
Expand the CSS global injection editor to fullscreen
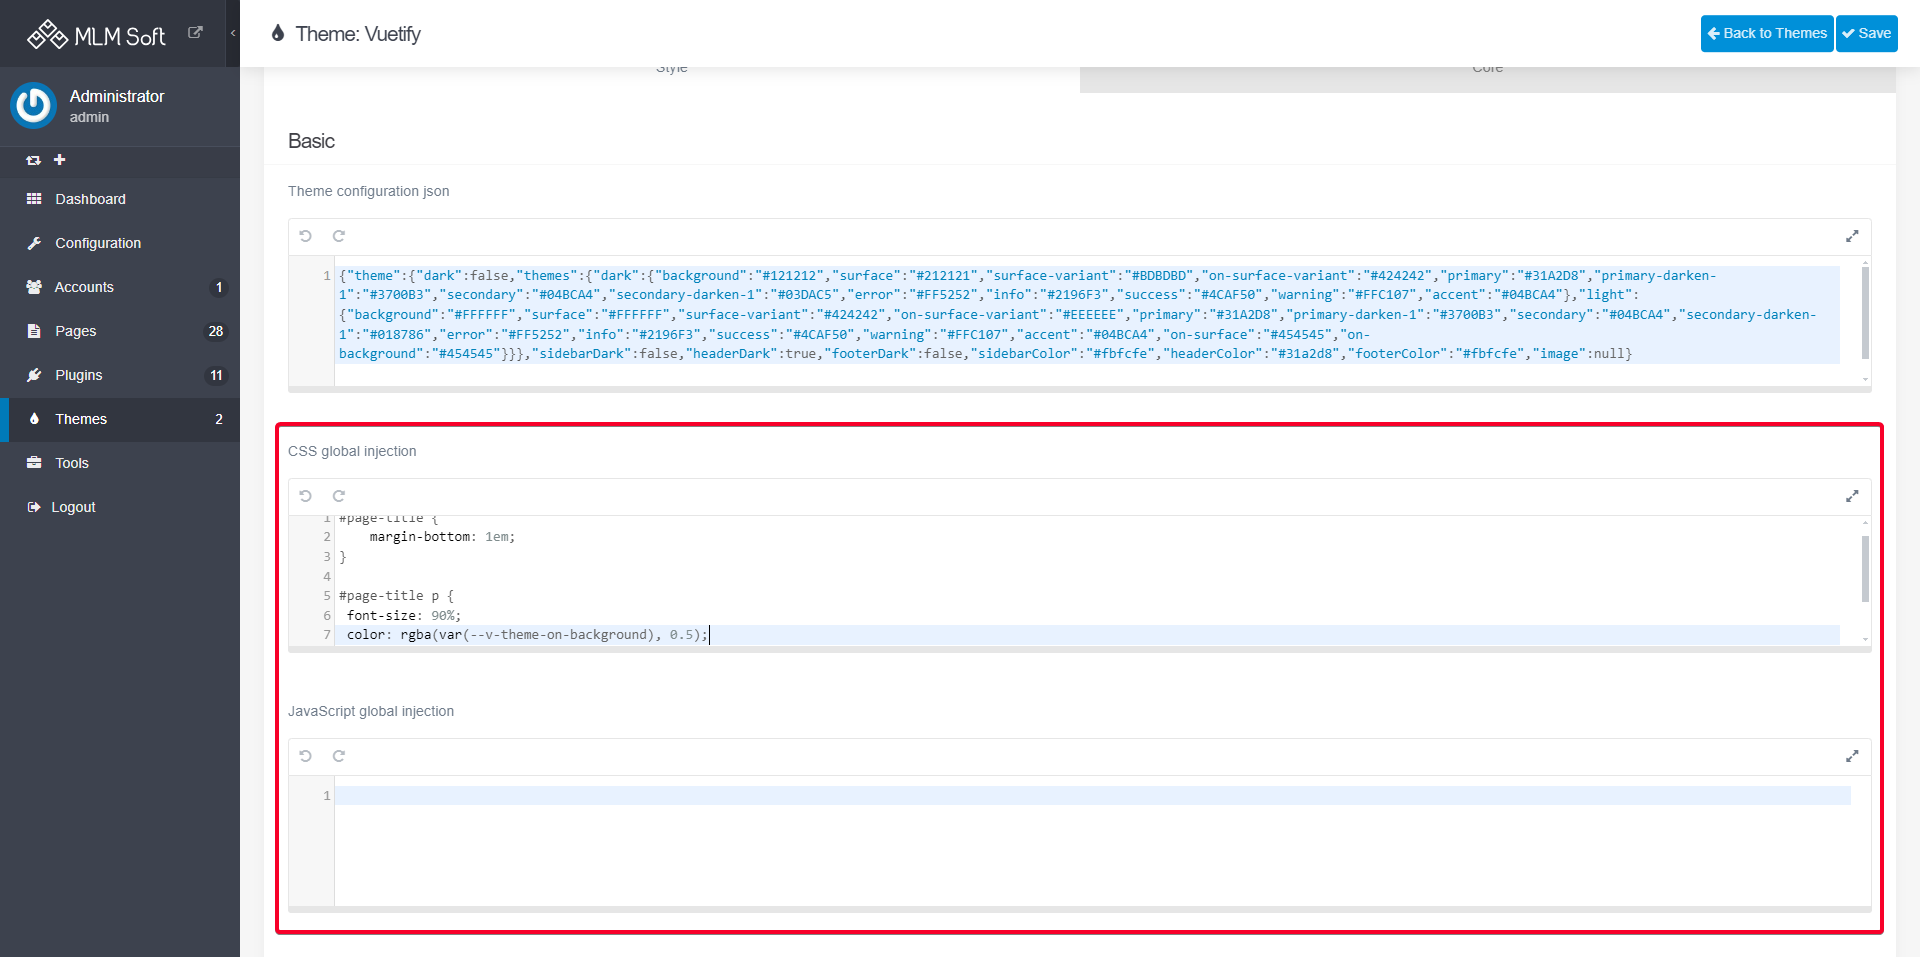pyautogui.click(x=1852, y=496)
